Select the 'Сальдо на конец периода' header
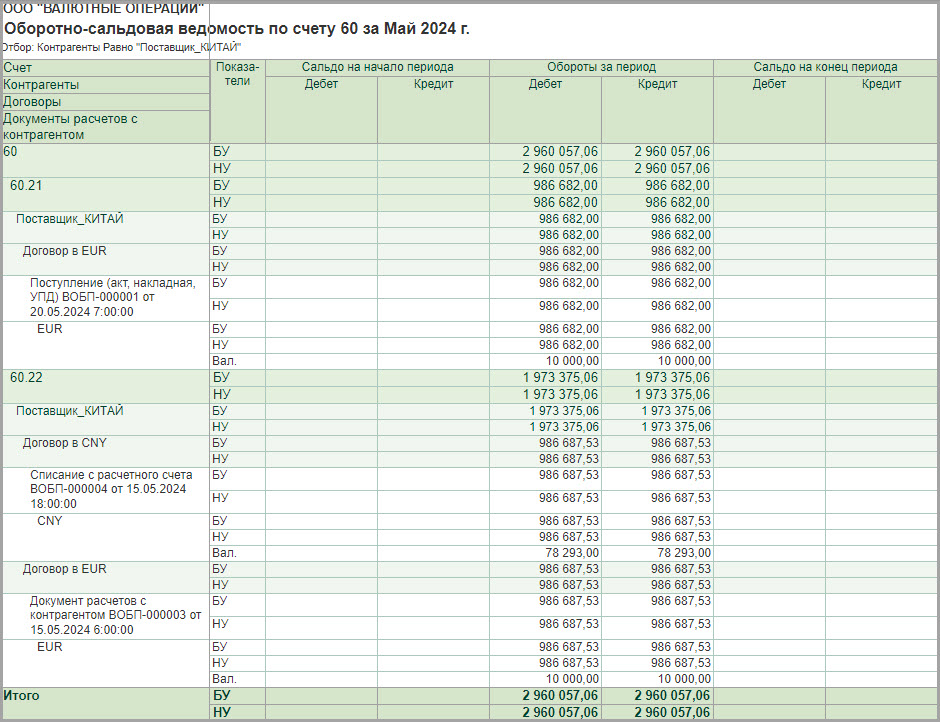 [x=825, y=67]
